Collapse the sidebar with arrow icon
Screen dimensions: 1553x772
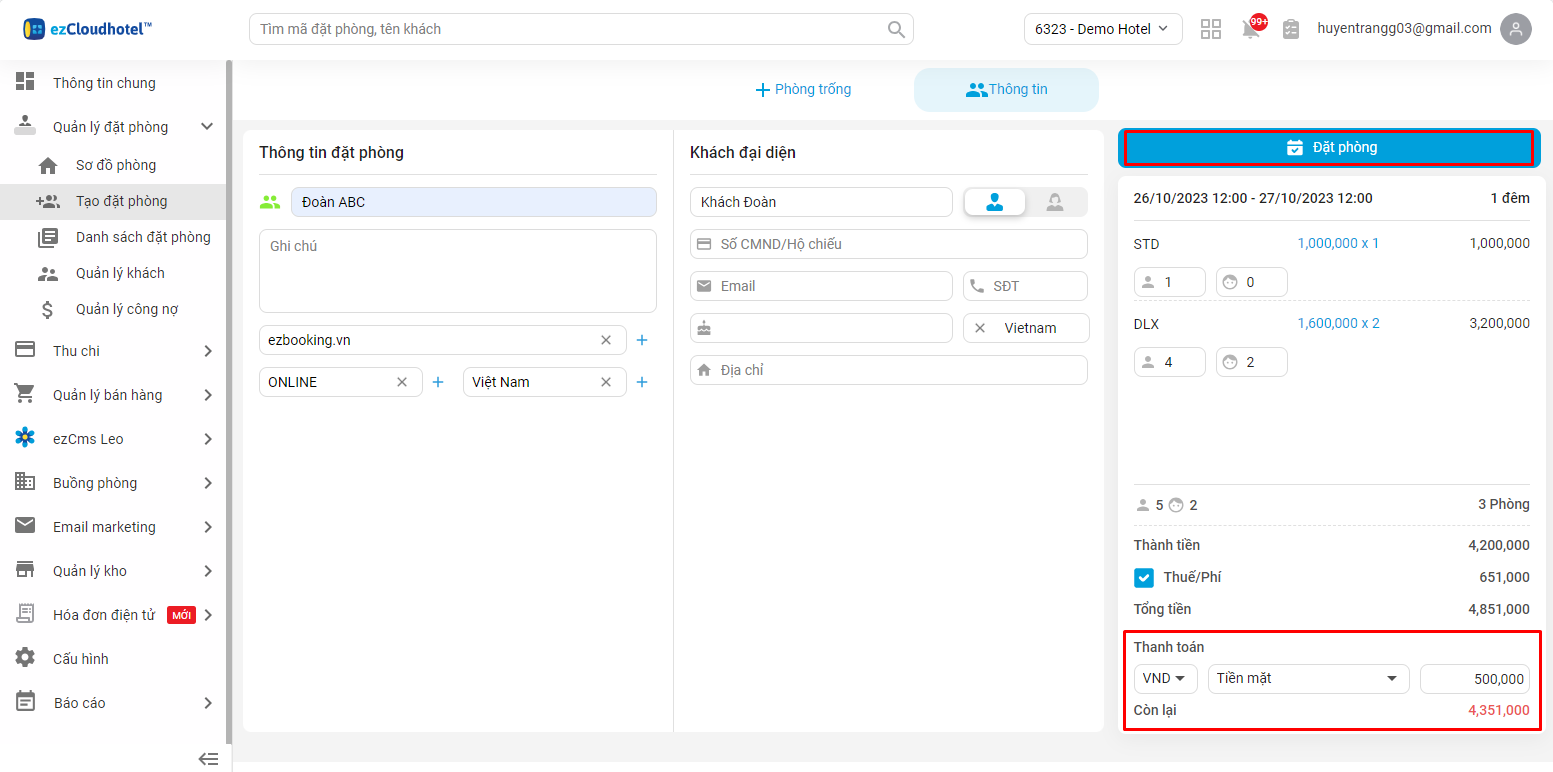coord(208,759)
